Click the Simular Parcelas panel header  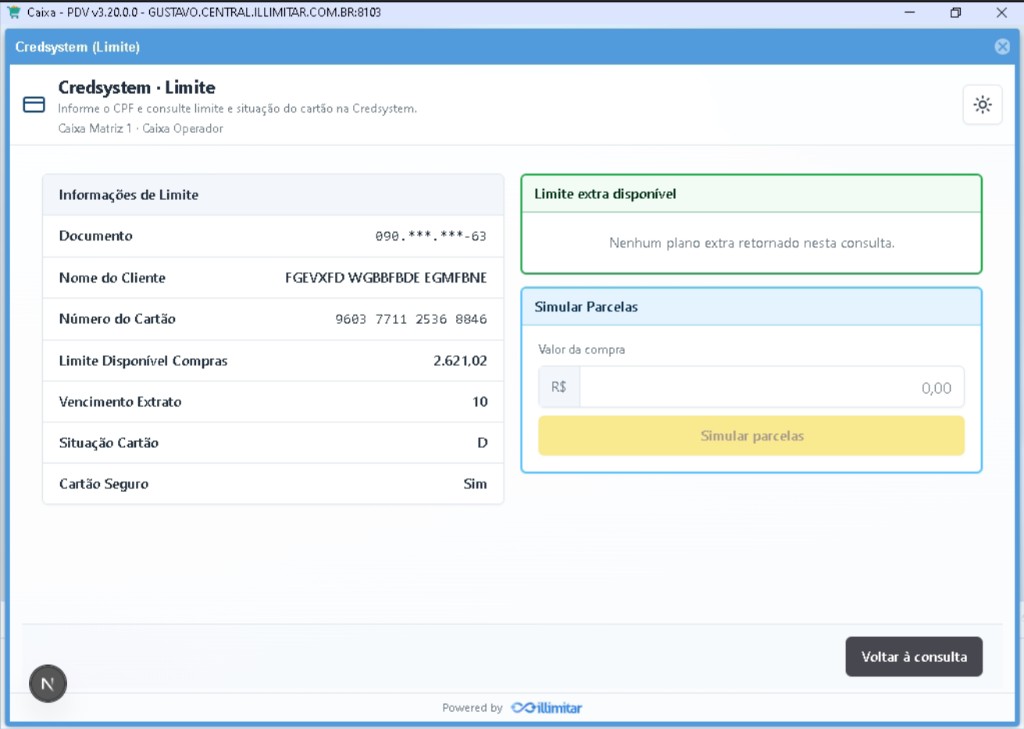[x=751, y=307]
